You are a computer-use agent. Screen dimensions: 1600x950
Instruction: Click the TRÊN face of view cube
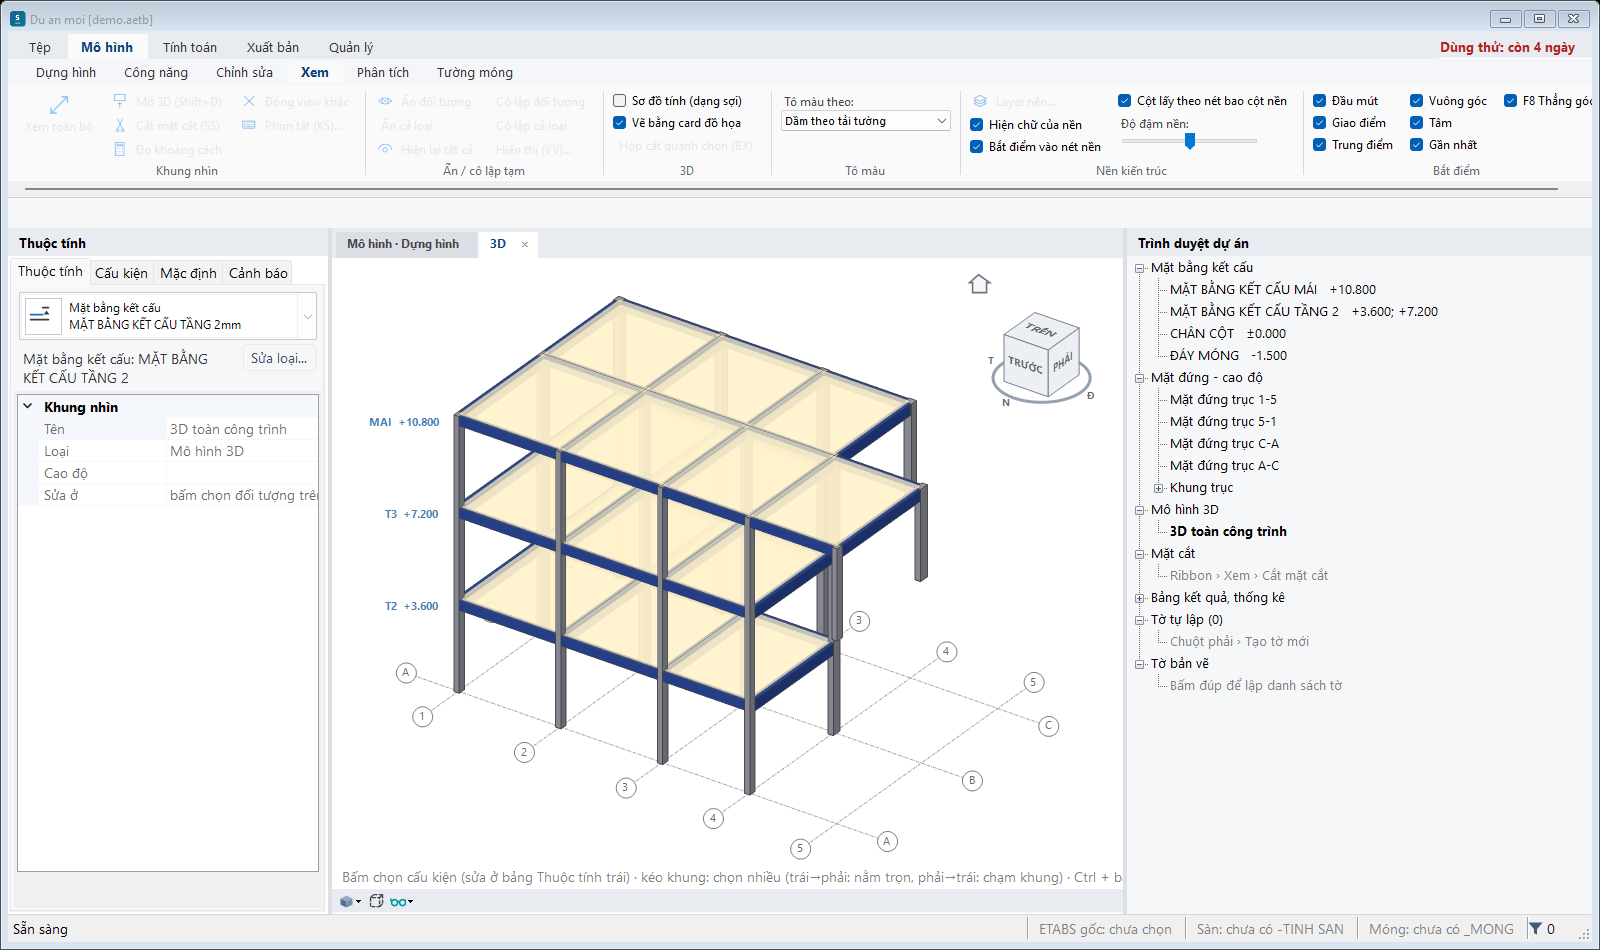pos(1041,329)
